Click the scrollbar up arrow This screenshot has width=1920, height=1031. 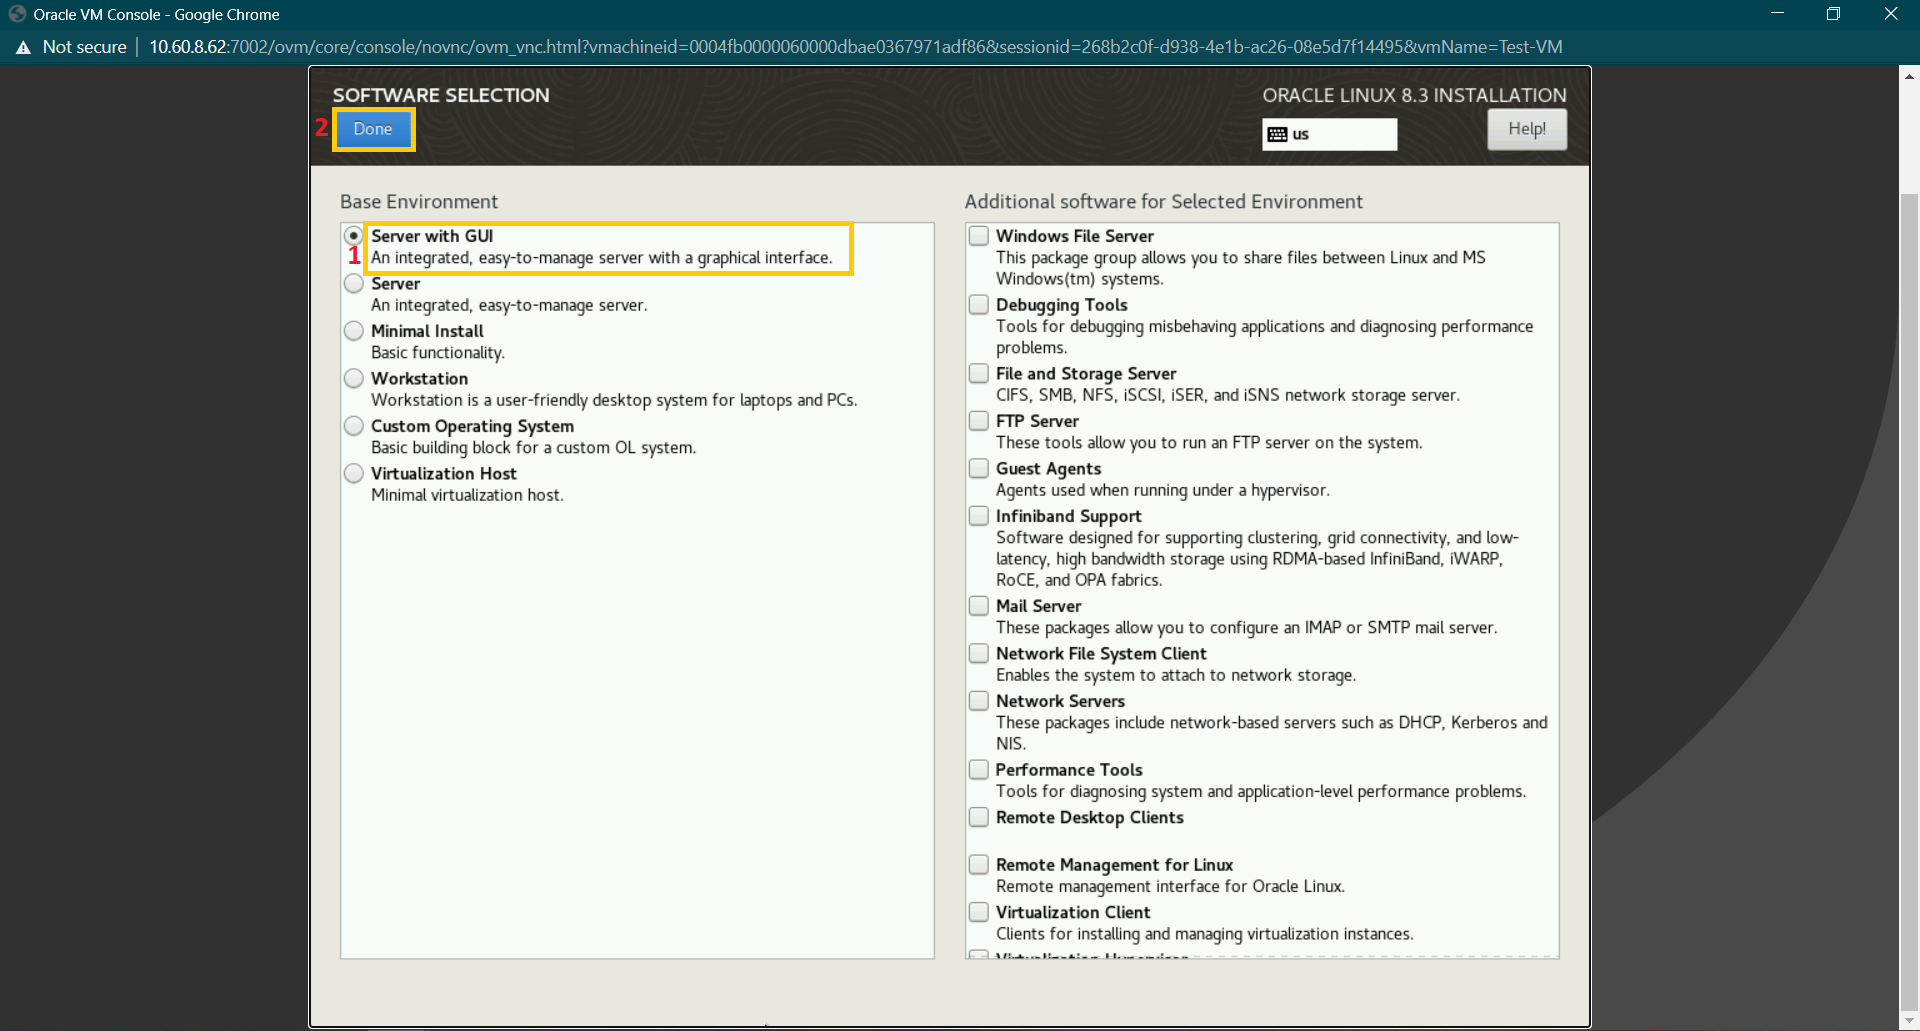[1909, 75]
